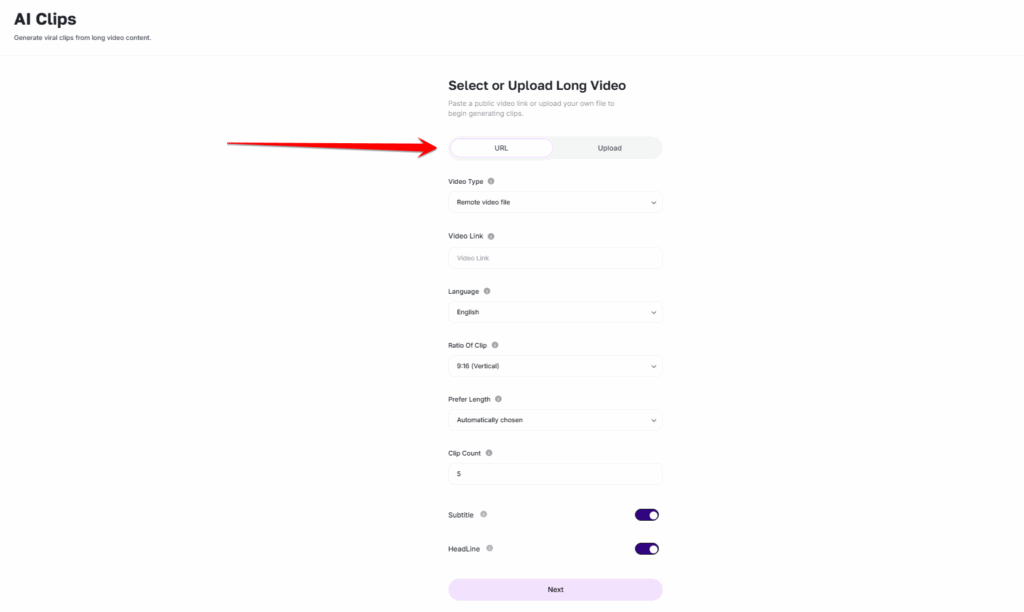Click the Subtitle info icon
The image size is (1024, 612).
(483, 514)
